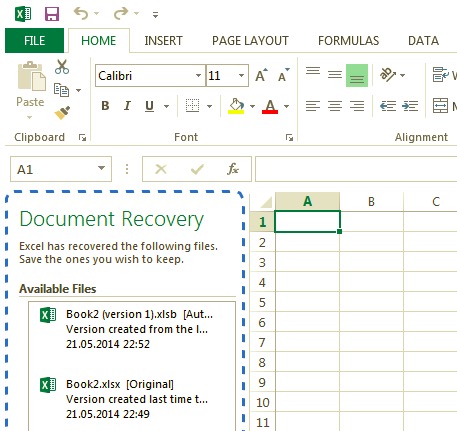The height and width of the screenshot is (431, 457).
Task: Align text left
Action: 313,106
